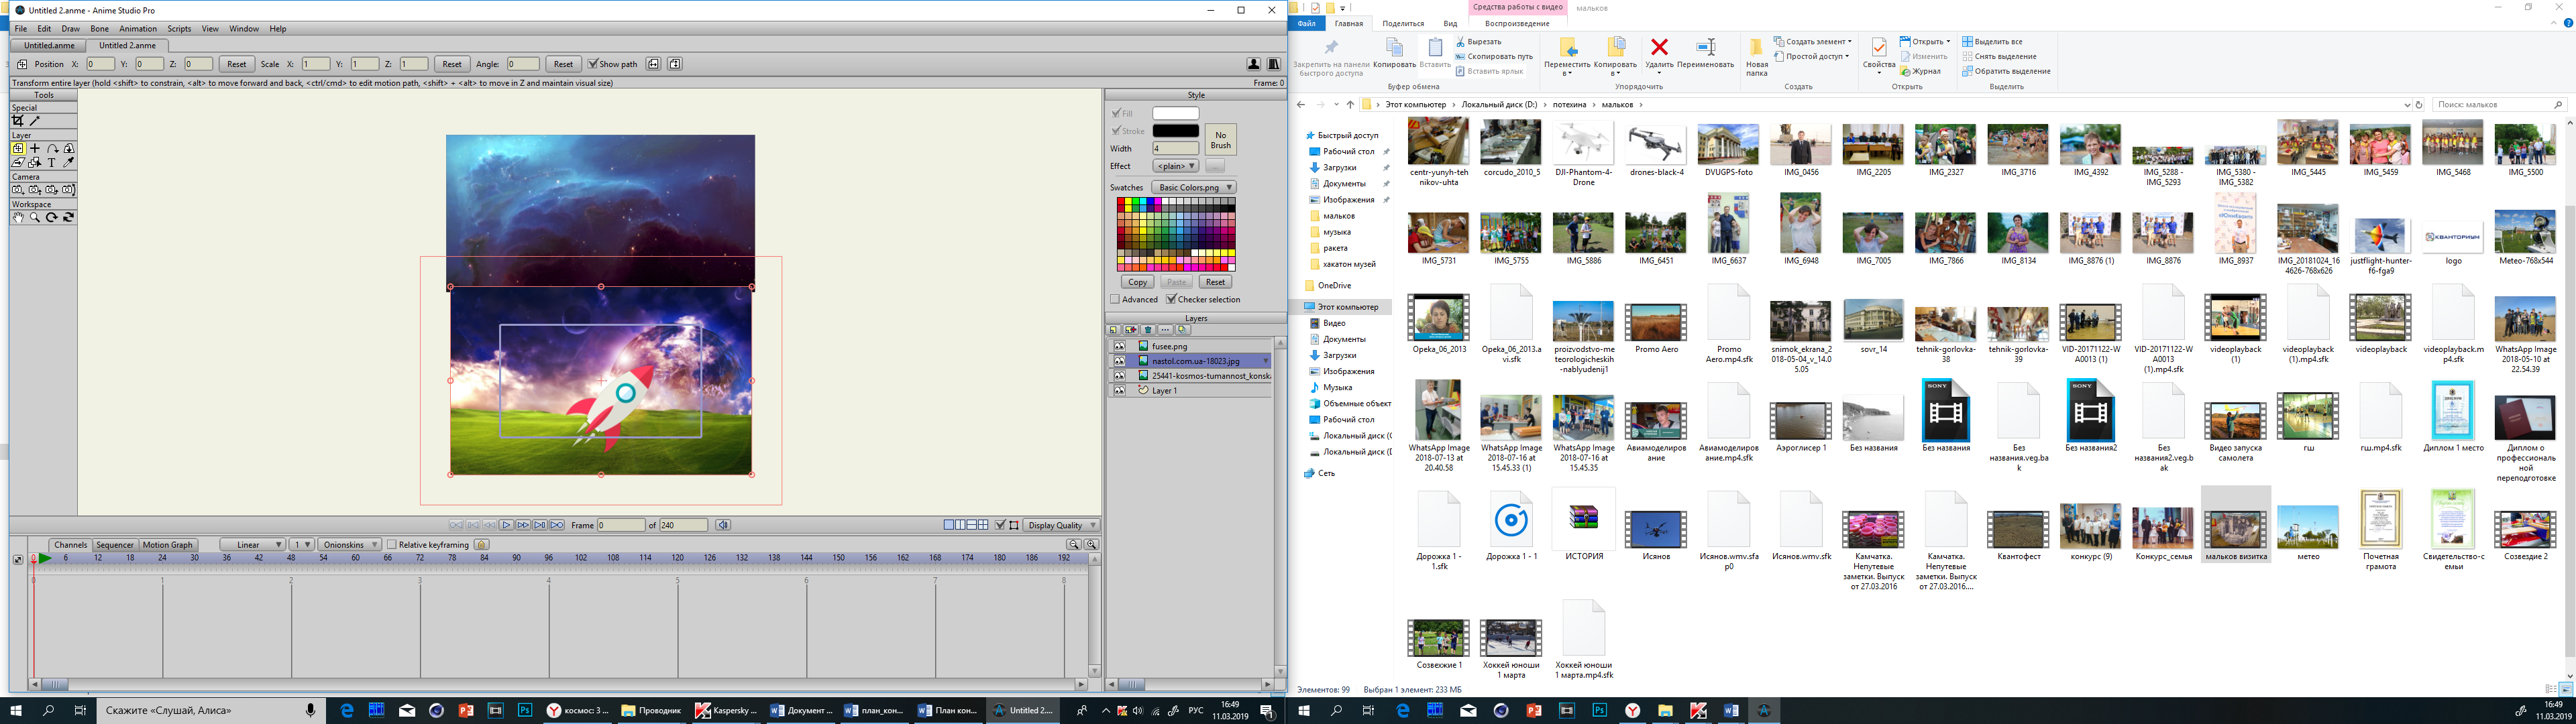Click the Copy button in Style panel
Screen dimensions: 2576x724
point(1137,282)
